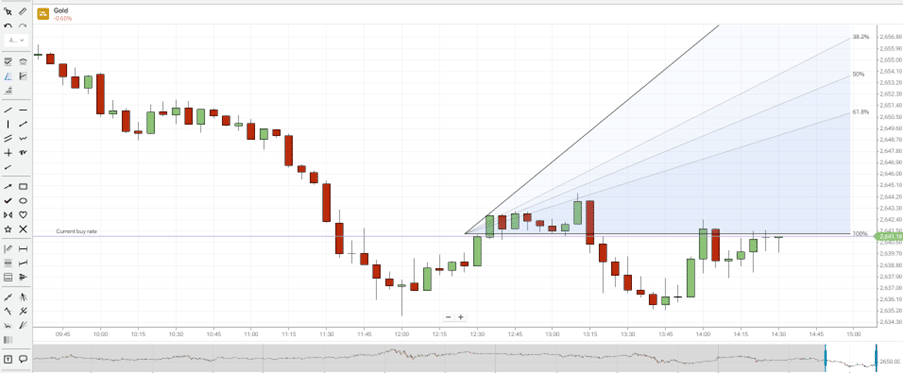903x373 pixels.
Task: Select the staircase Fibonacci tool icon
Action: (x=8, y=90)
